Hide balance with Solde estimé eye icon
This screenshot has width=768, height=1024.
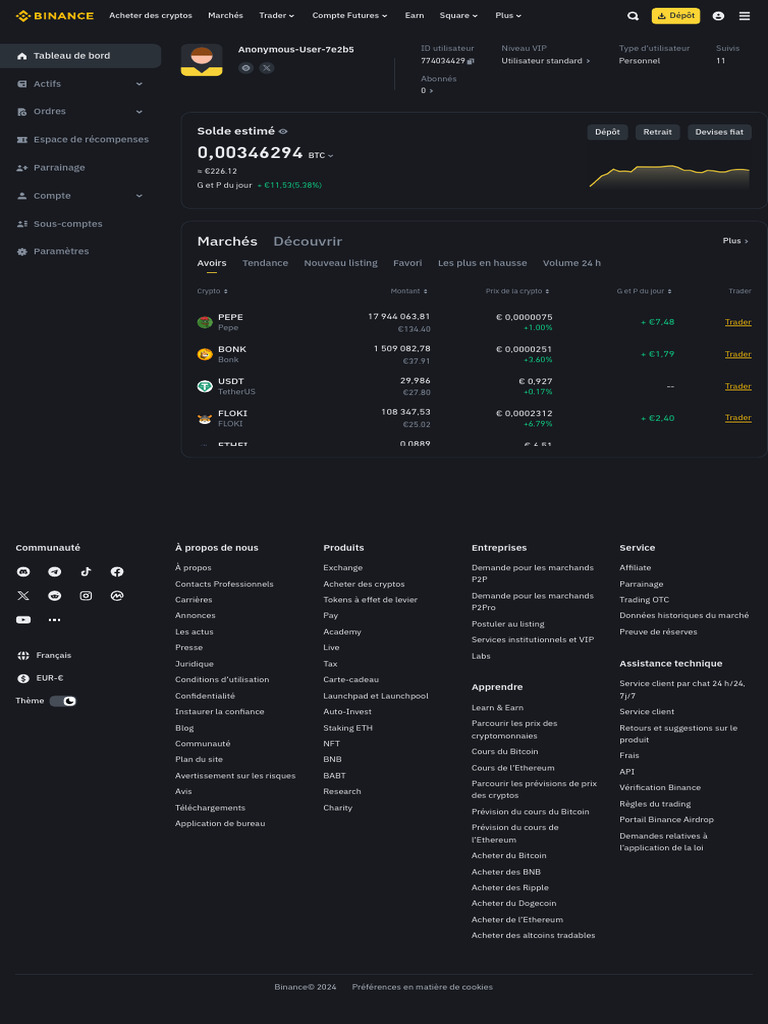283,132
